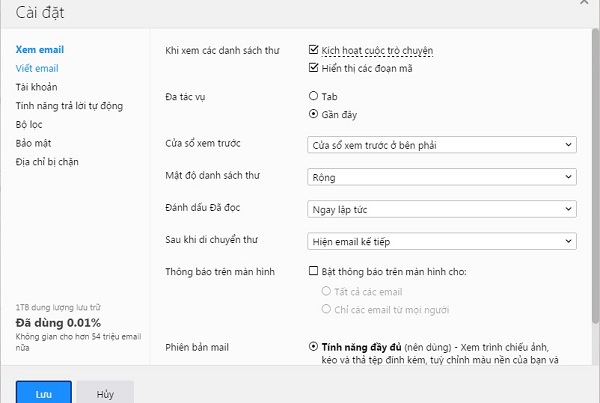Select the Tab multitasking radio button
Image resolution: width=600 pixels, height=403 pixels.
[x=314, y=96]
